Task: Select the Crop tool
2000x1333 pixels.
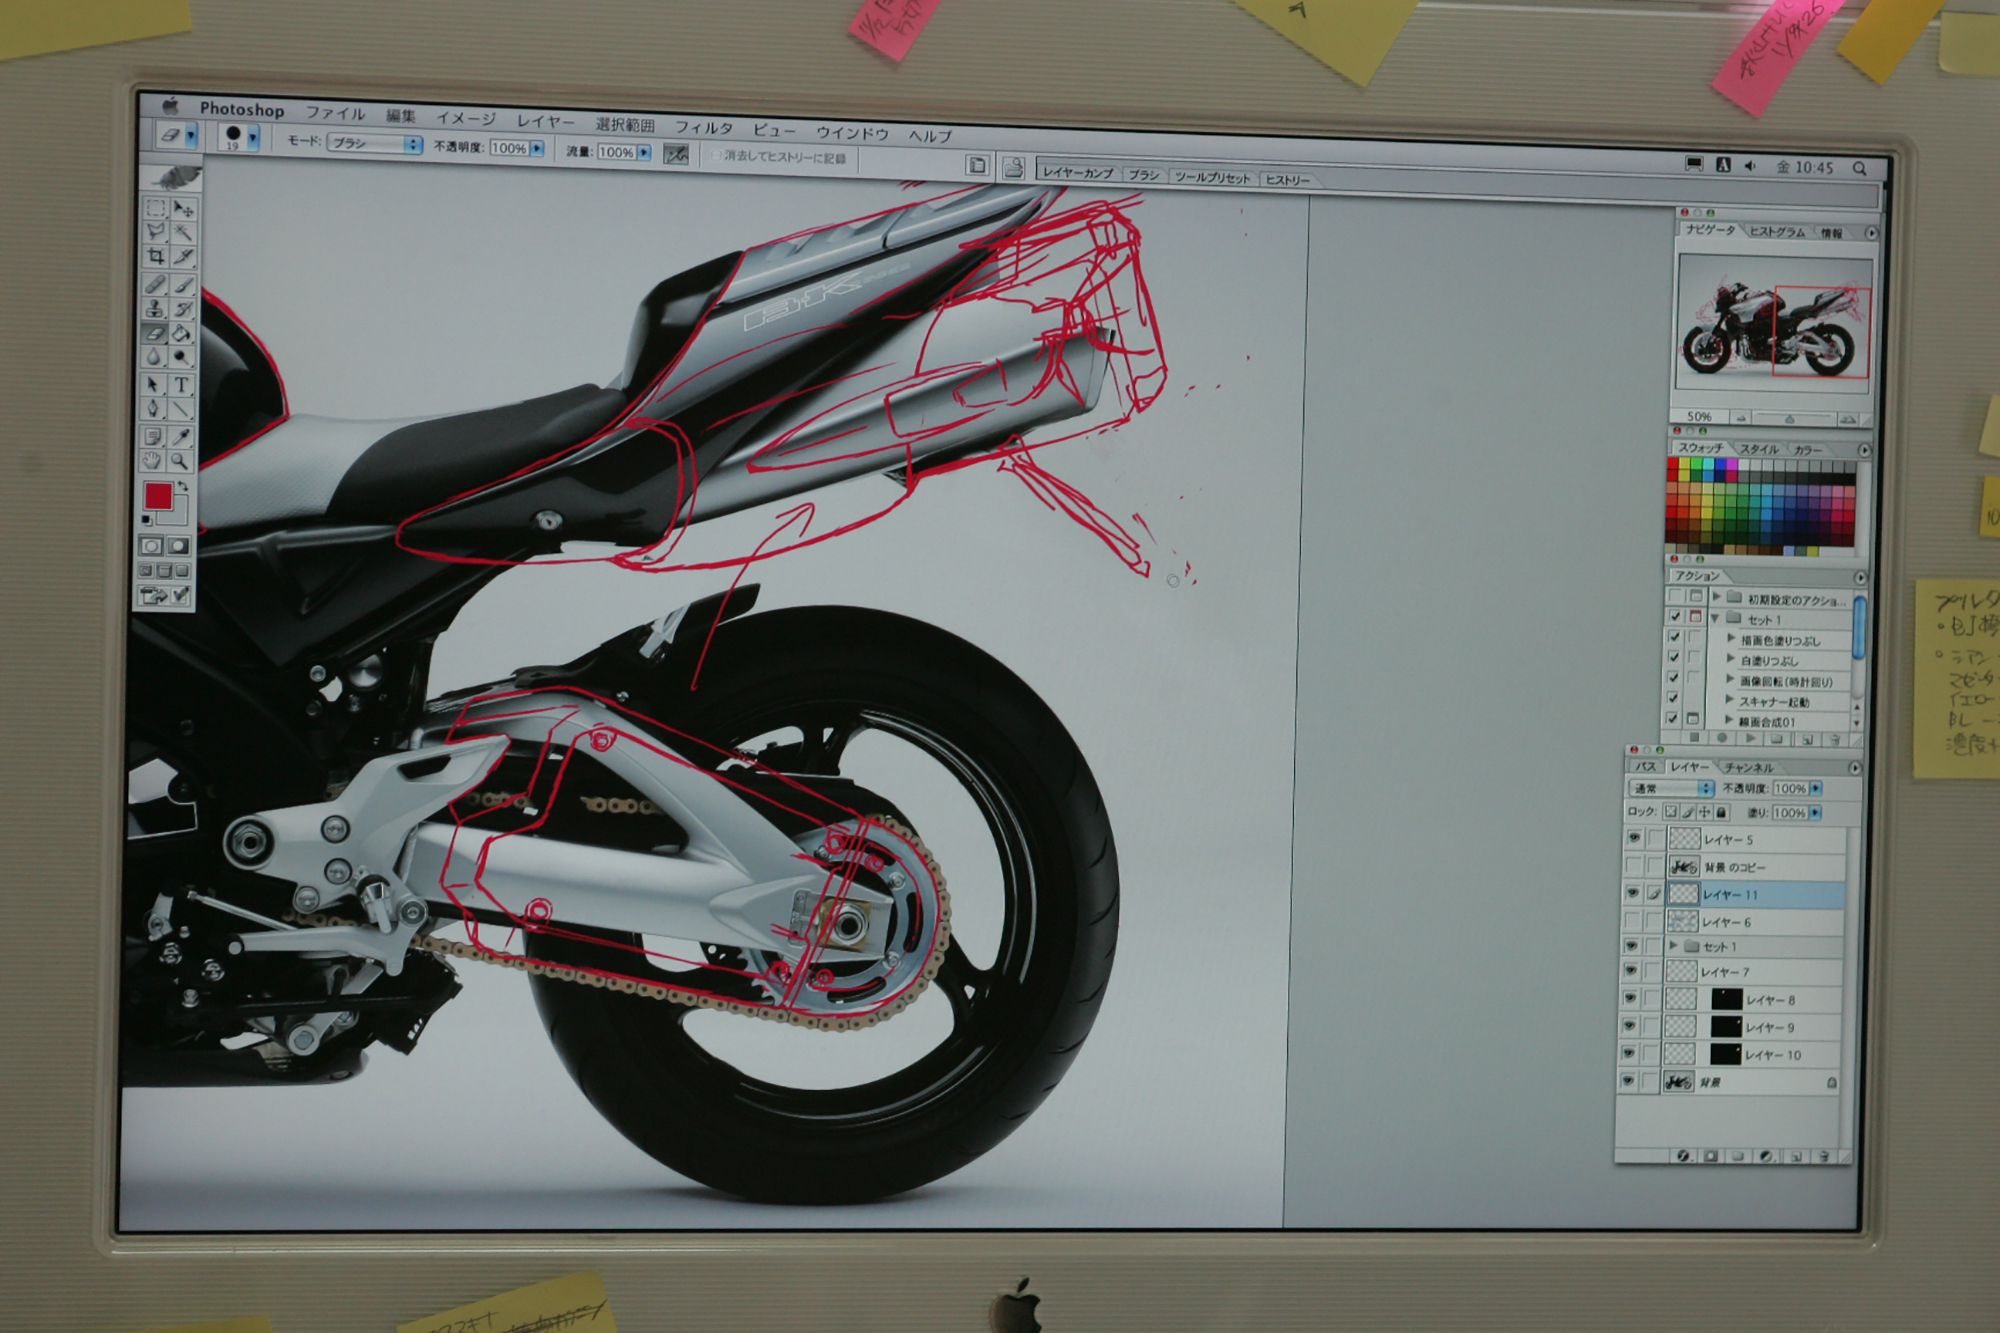Action: [156, 256]
